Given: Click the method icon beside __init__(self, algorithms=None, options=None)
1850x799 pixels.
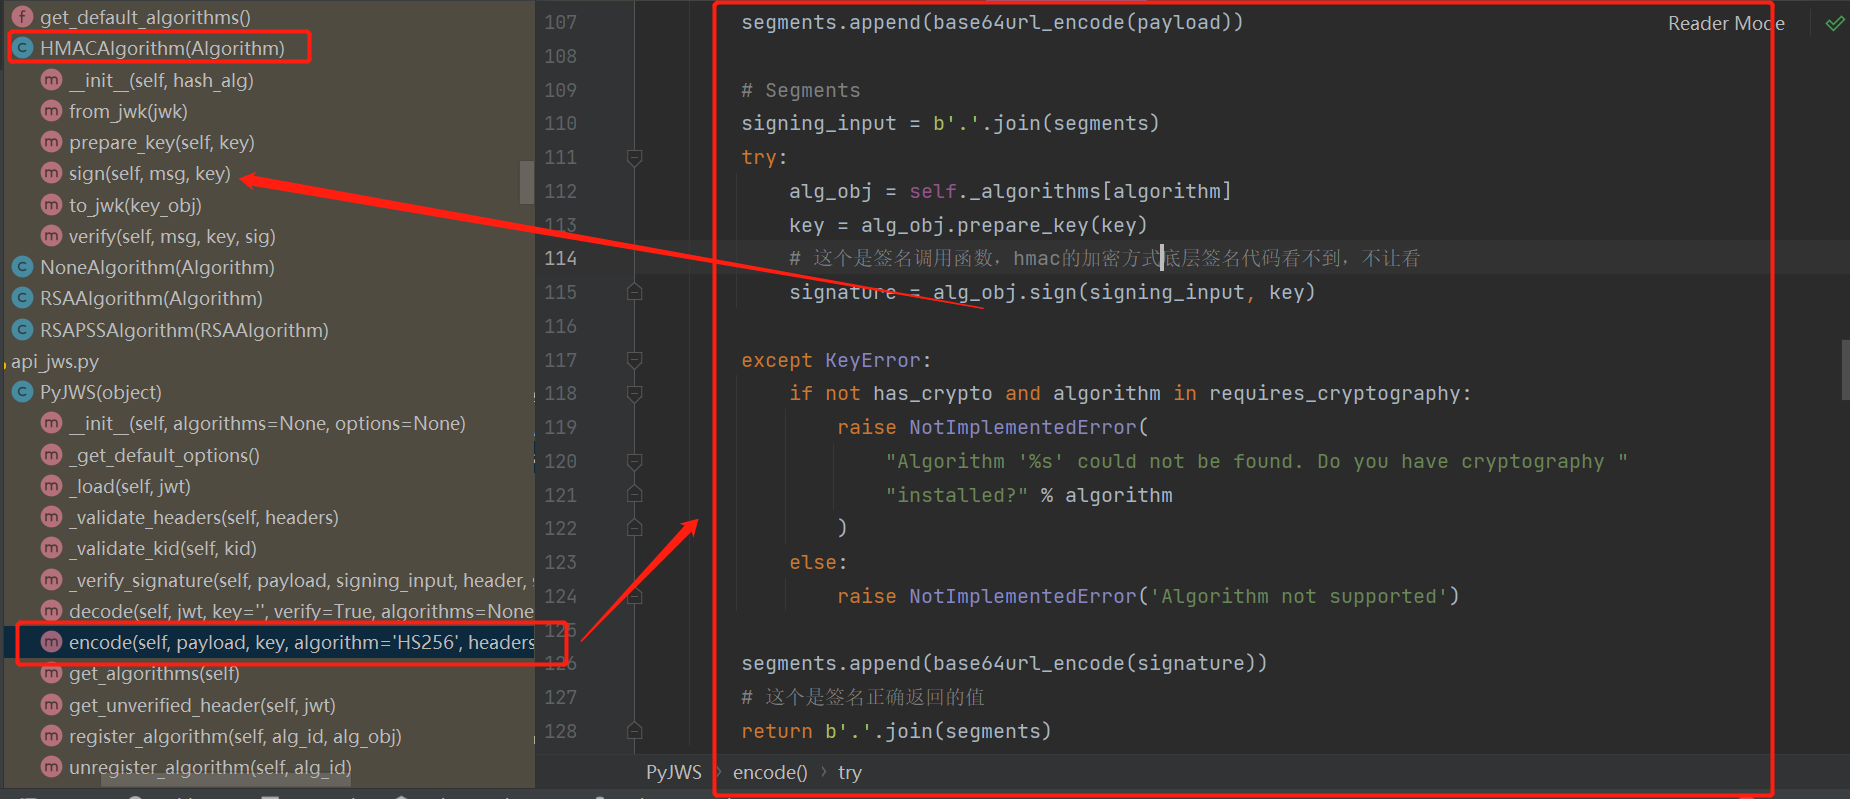Looking at the screenshot, I should point(51,423).
